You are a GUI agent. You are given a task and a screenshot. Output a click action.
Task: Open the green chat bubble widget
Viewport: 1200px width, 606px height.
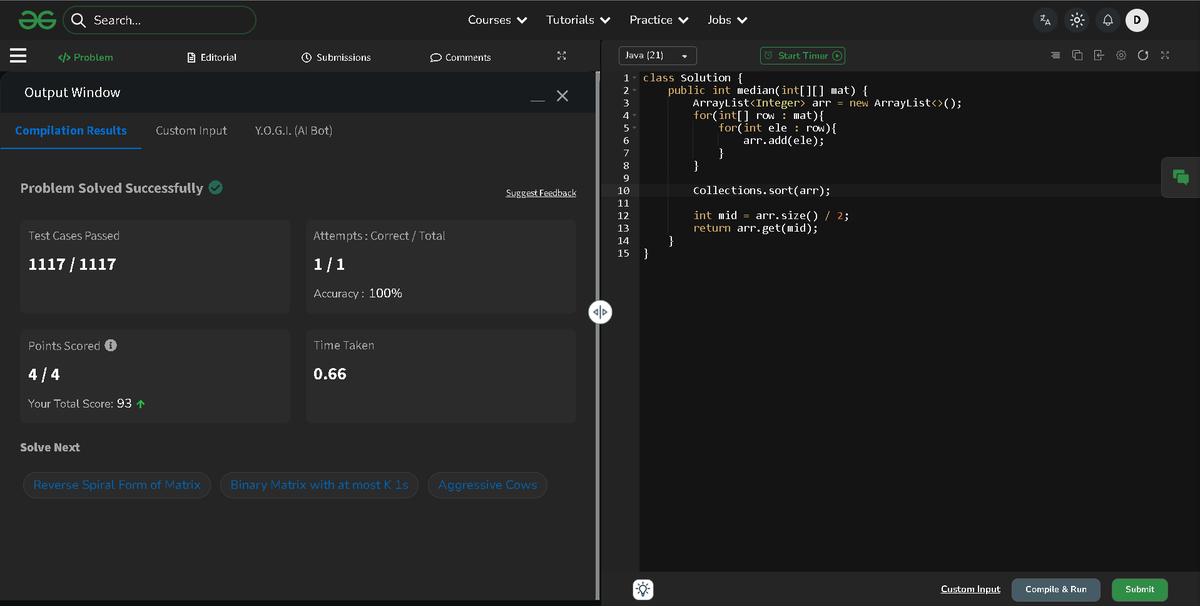point(1181,177)
